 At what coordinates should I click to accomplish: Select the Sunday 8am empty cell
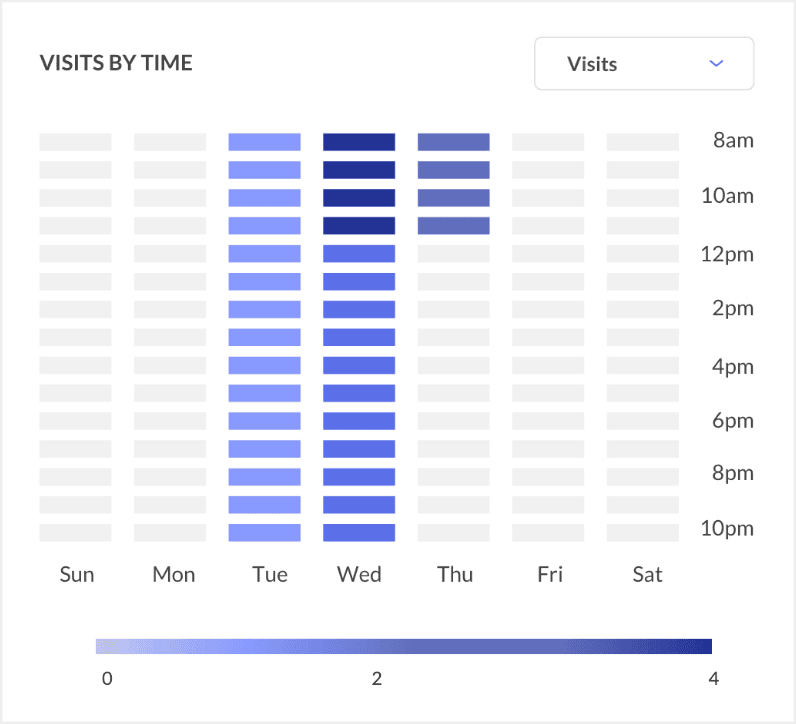point(75,142)
